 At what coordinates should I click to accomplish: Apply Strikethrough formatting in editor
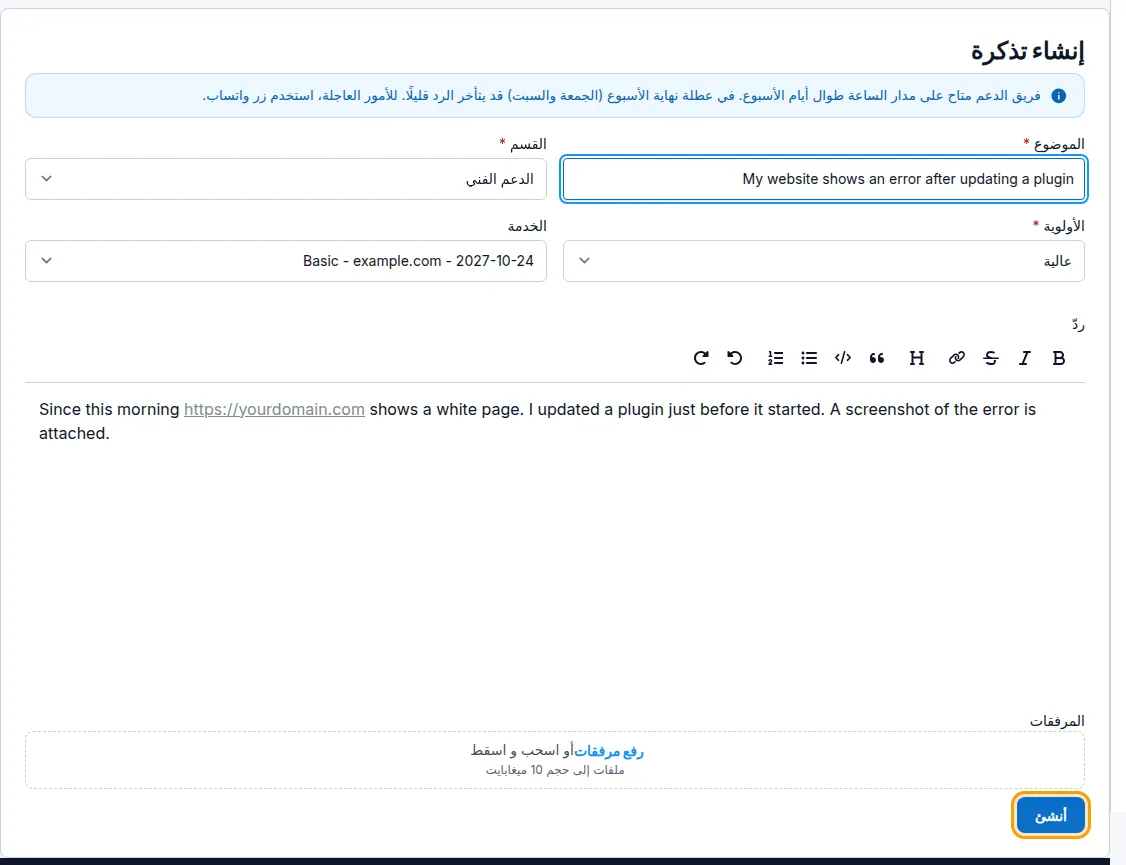[991, 358]
